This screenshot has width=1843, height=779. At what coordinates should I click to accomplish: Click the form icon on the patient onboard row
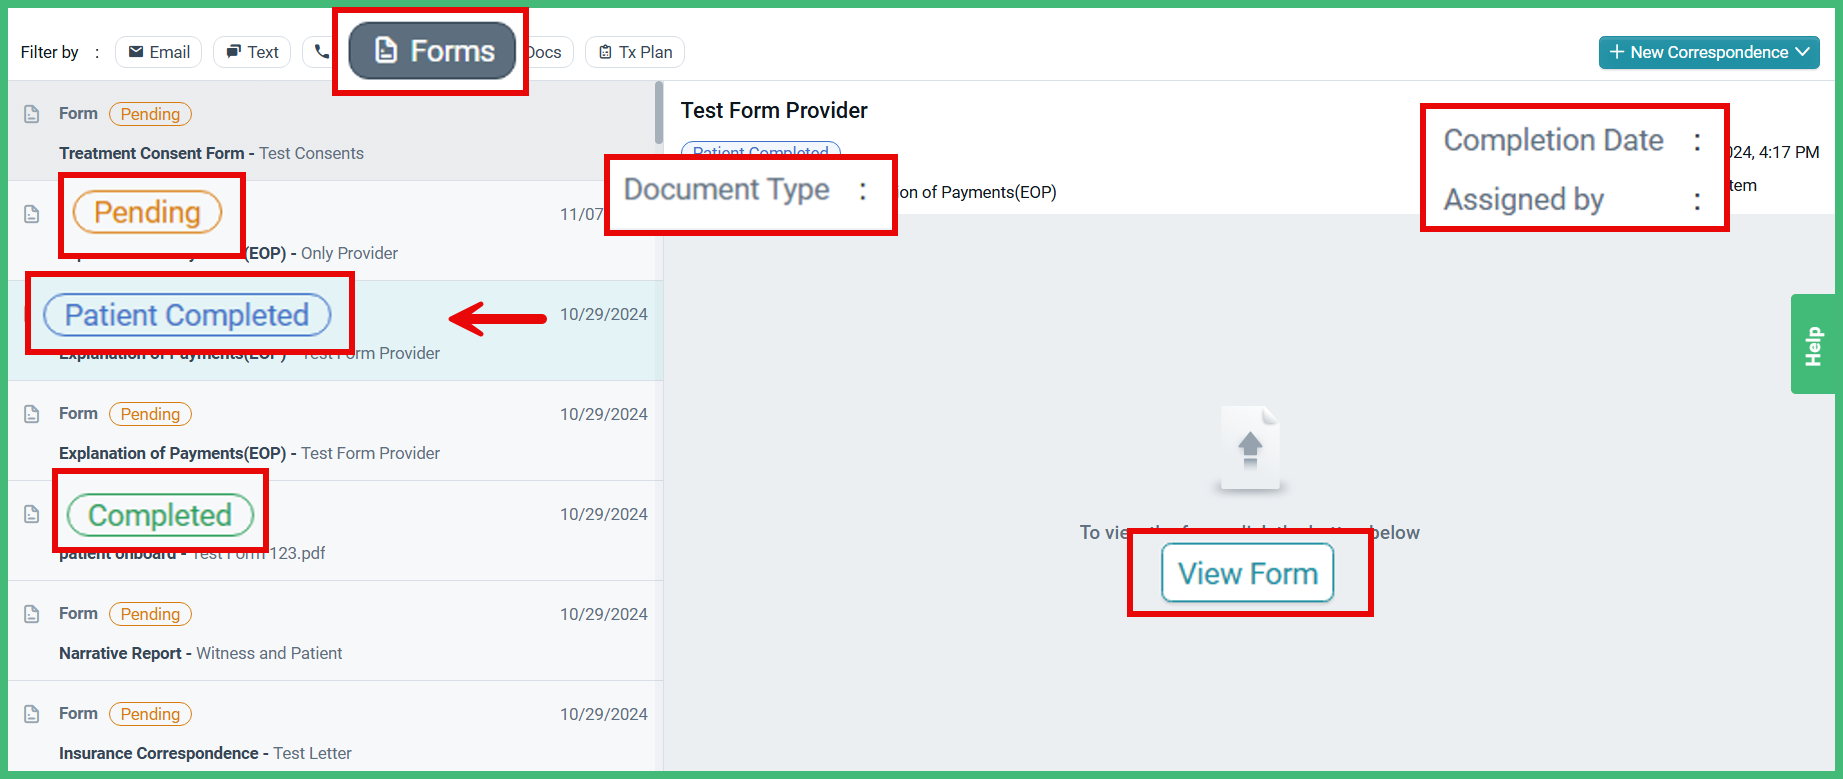[x=32, y=514]
